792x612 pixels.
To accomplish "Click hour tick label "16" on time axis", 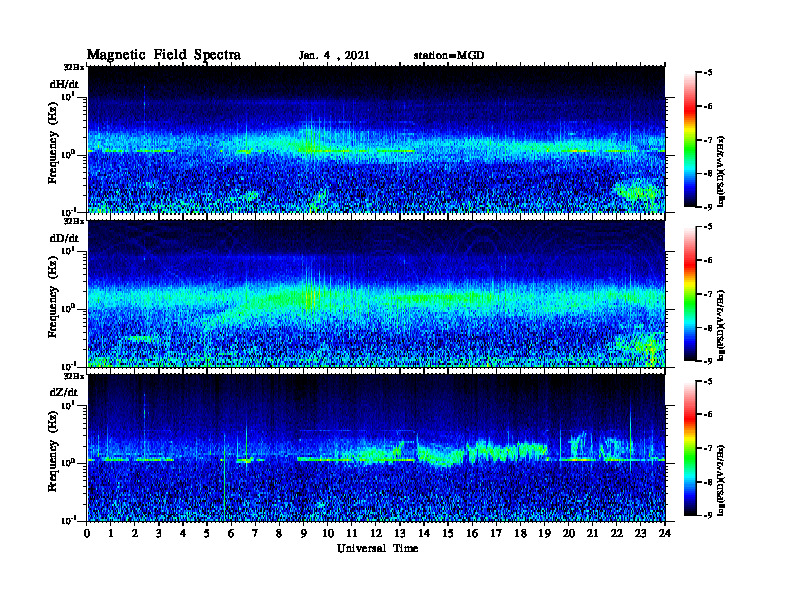I will pos(472,533).
